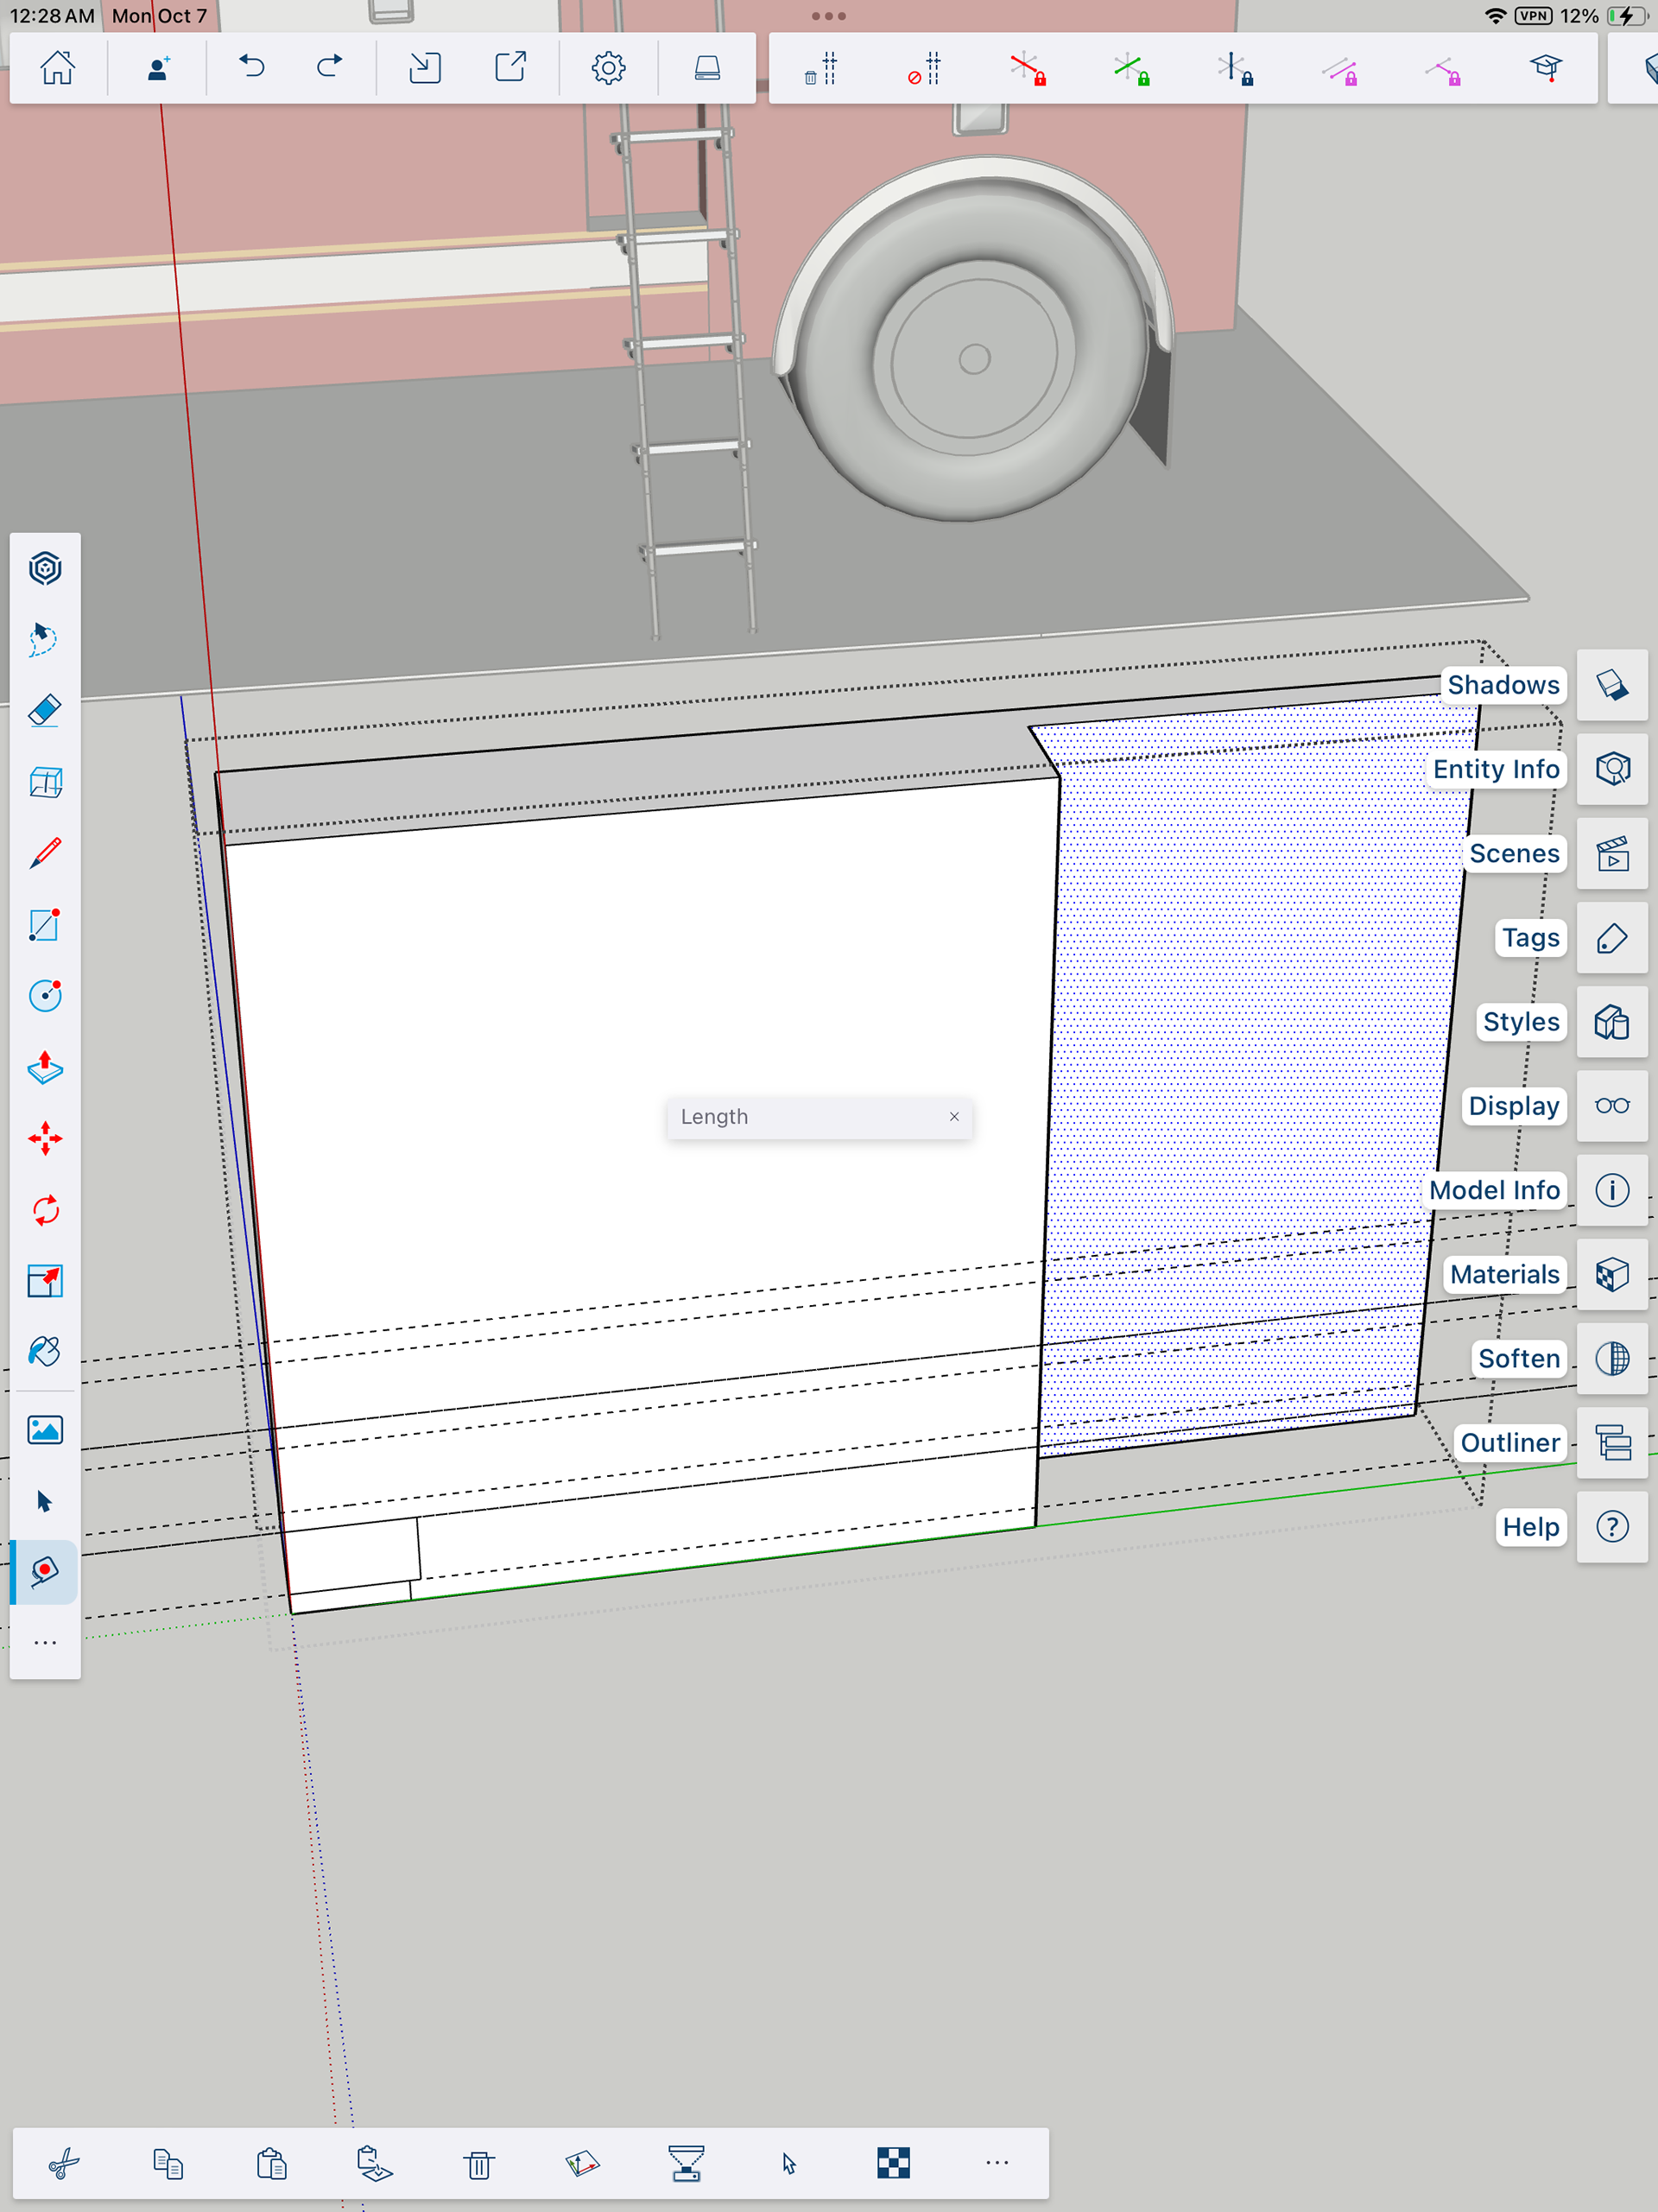Open the Materials panel icon

pos(1612,1274)
